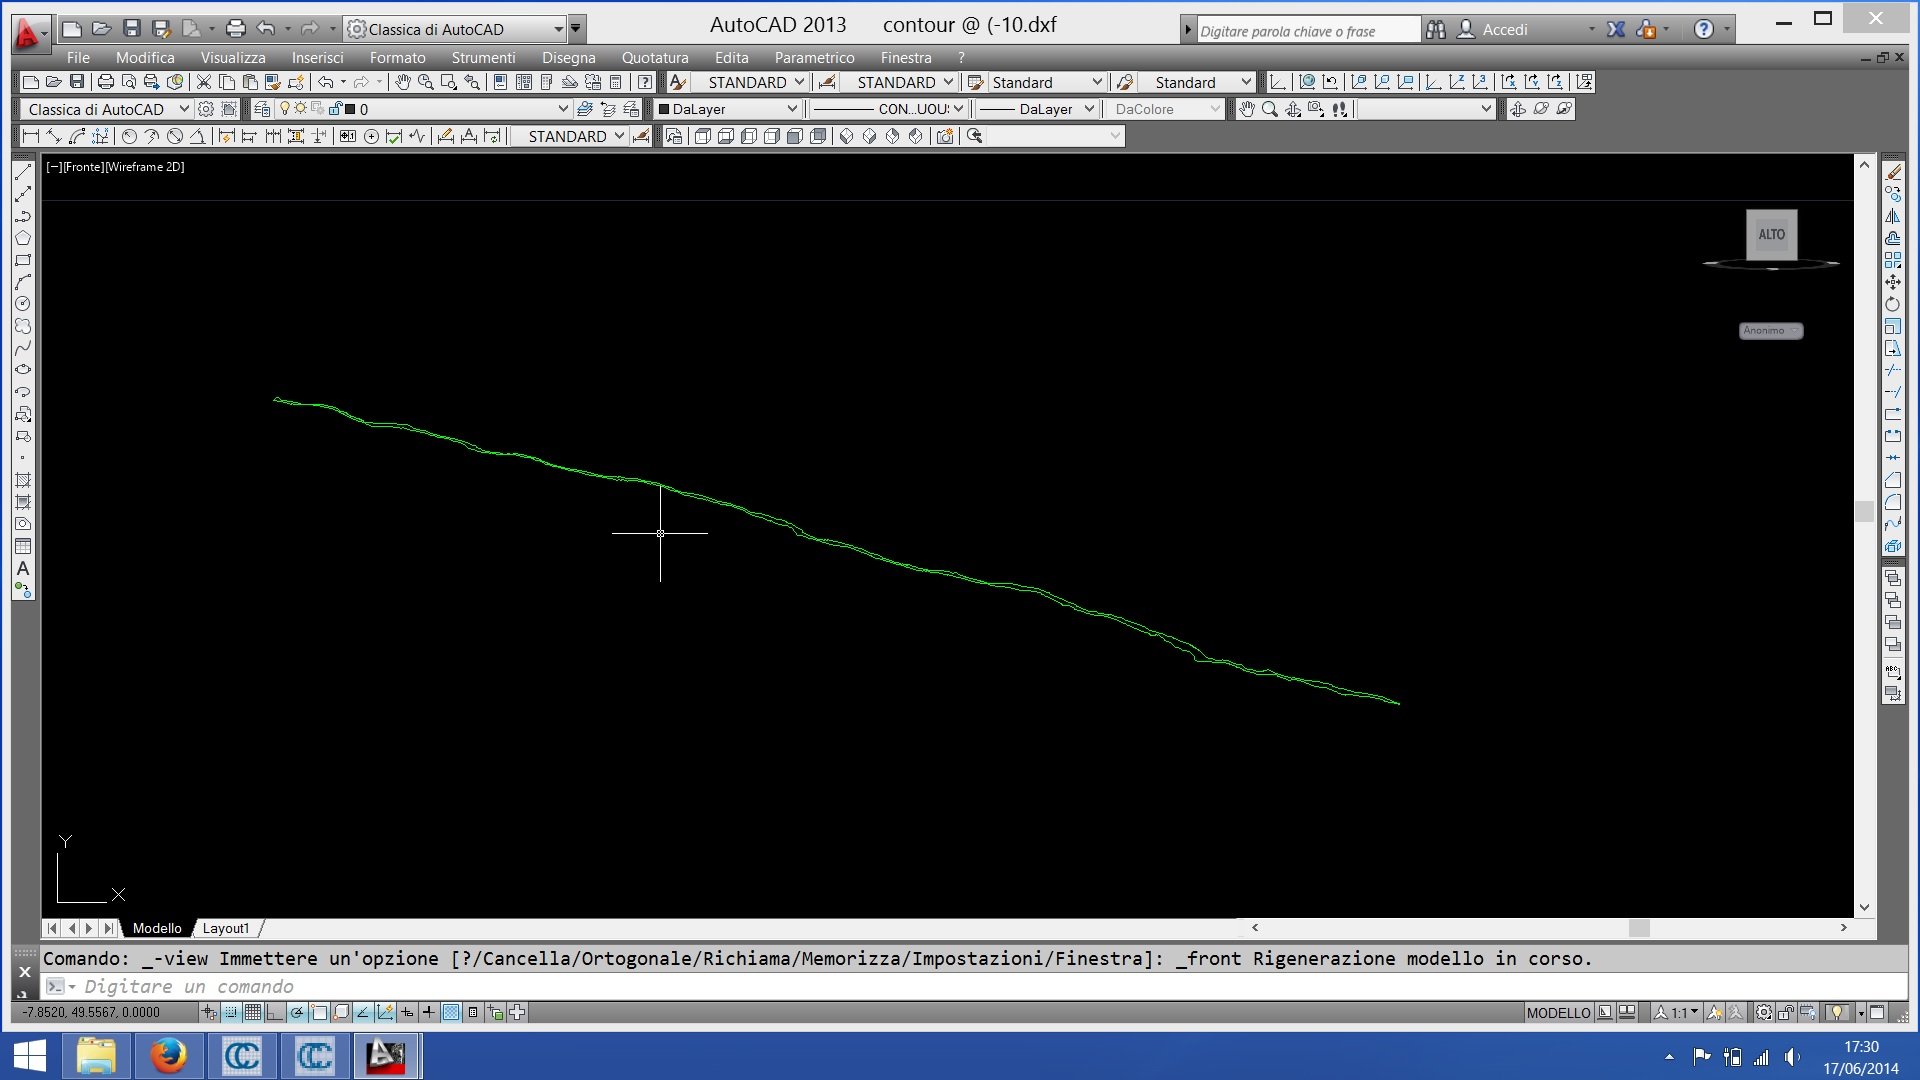Open the layer 0 dropdown list
Screen dimensions: 1920x1080
click(x=562, y=109)
